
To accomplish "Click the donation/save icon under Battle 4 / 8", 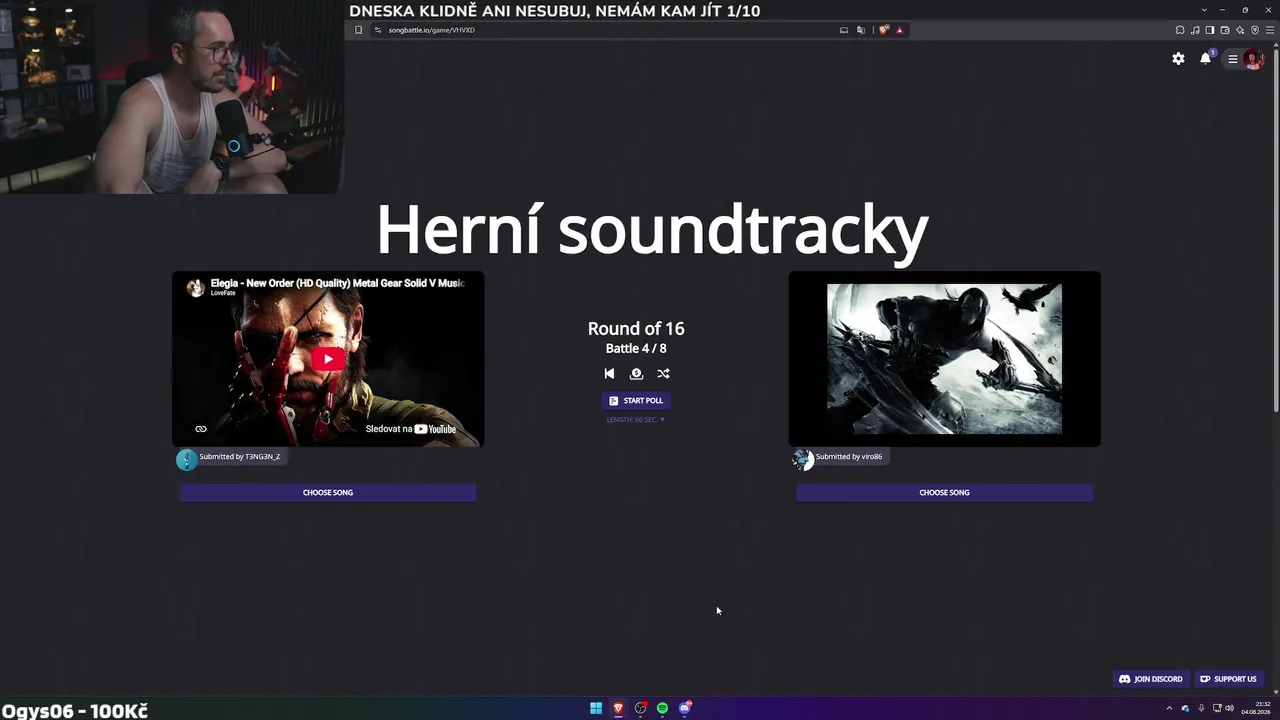I will click(636, 373).
